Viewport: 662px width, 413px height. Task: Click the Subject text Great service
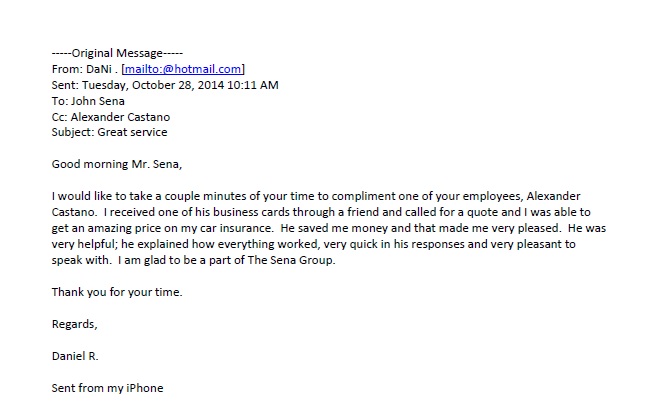pos(132,132)
